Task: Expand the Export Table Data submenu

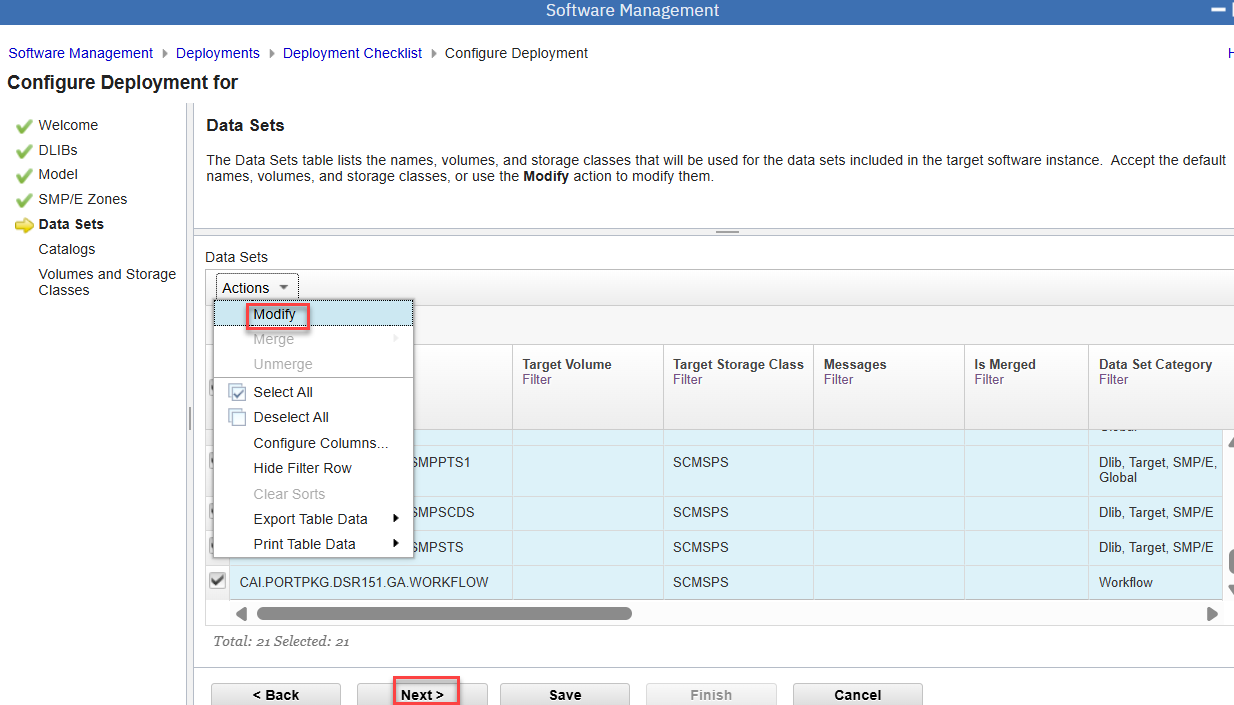Action: coord(310,519)
